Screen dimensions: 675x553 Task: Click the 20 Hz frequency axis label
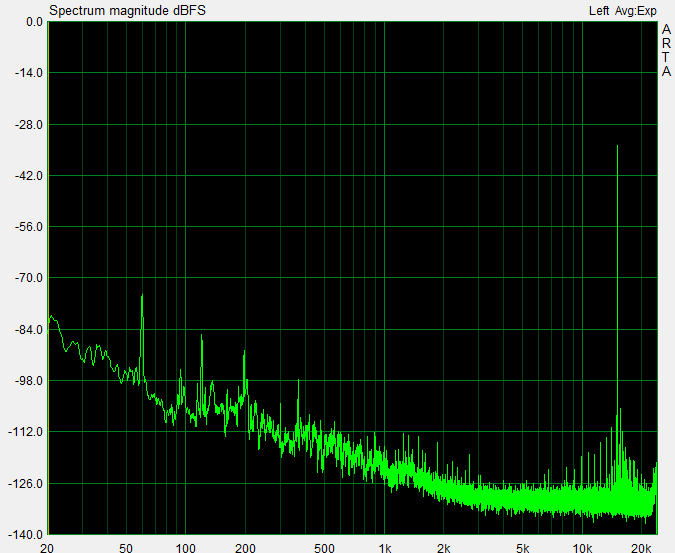click(x=47, y=548)
